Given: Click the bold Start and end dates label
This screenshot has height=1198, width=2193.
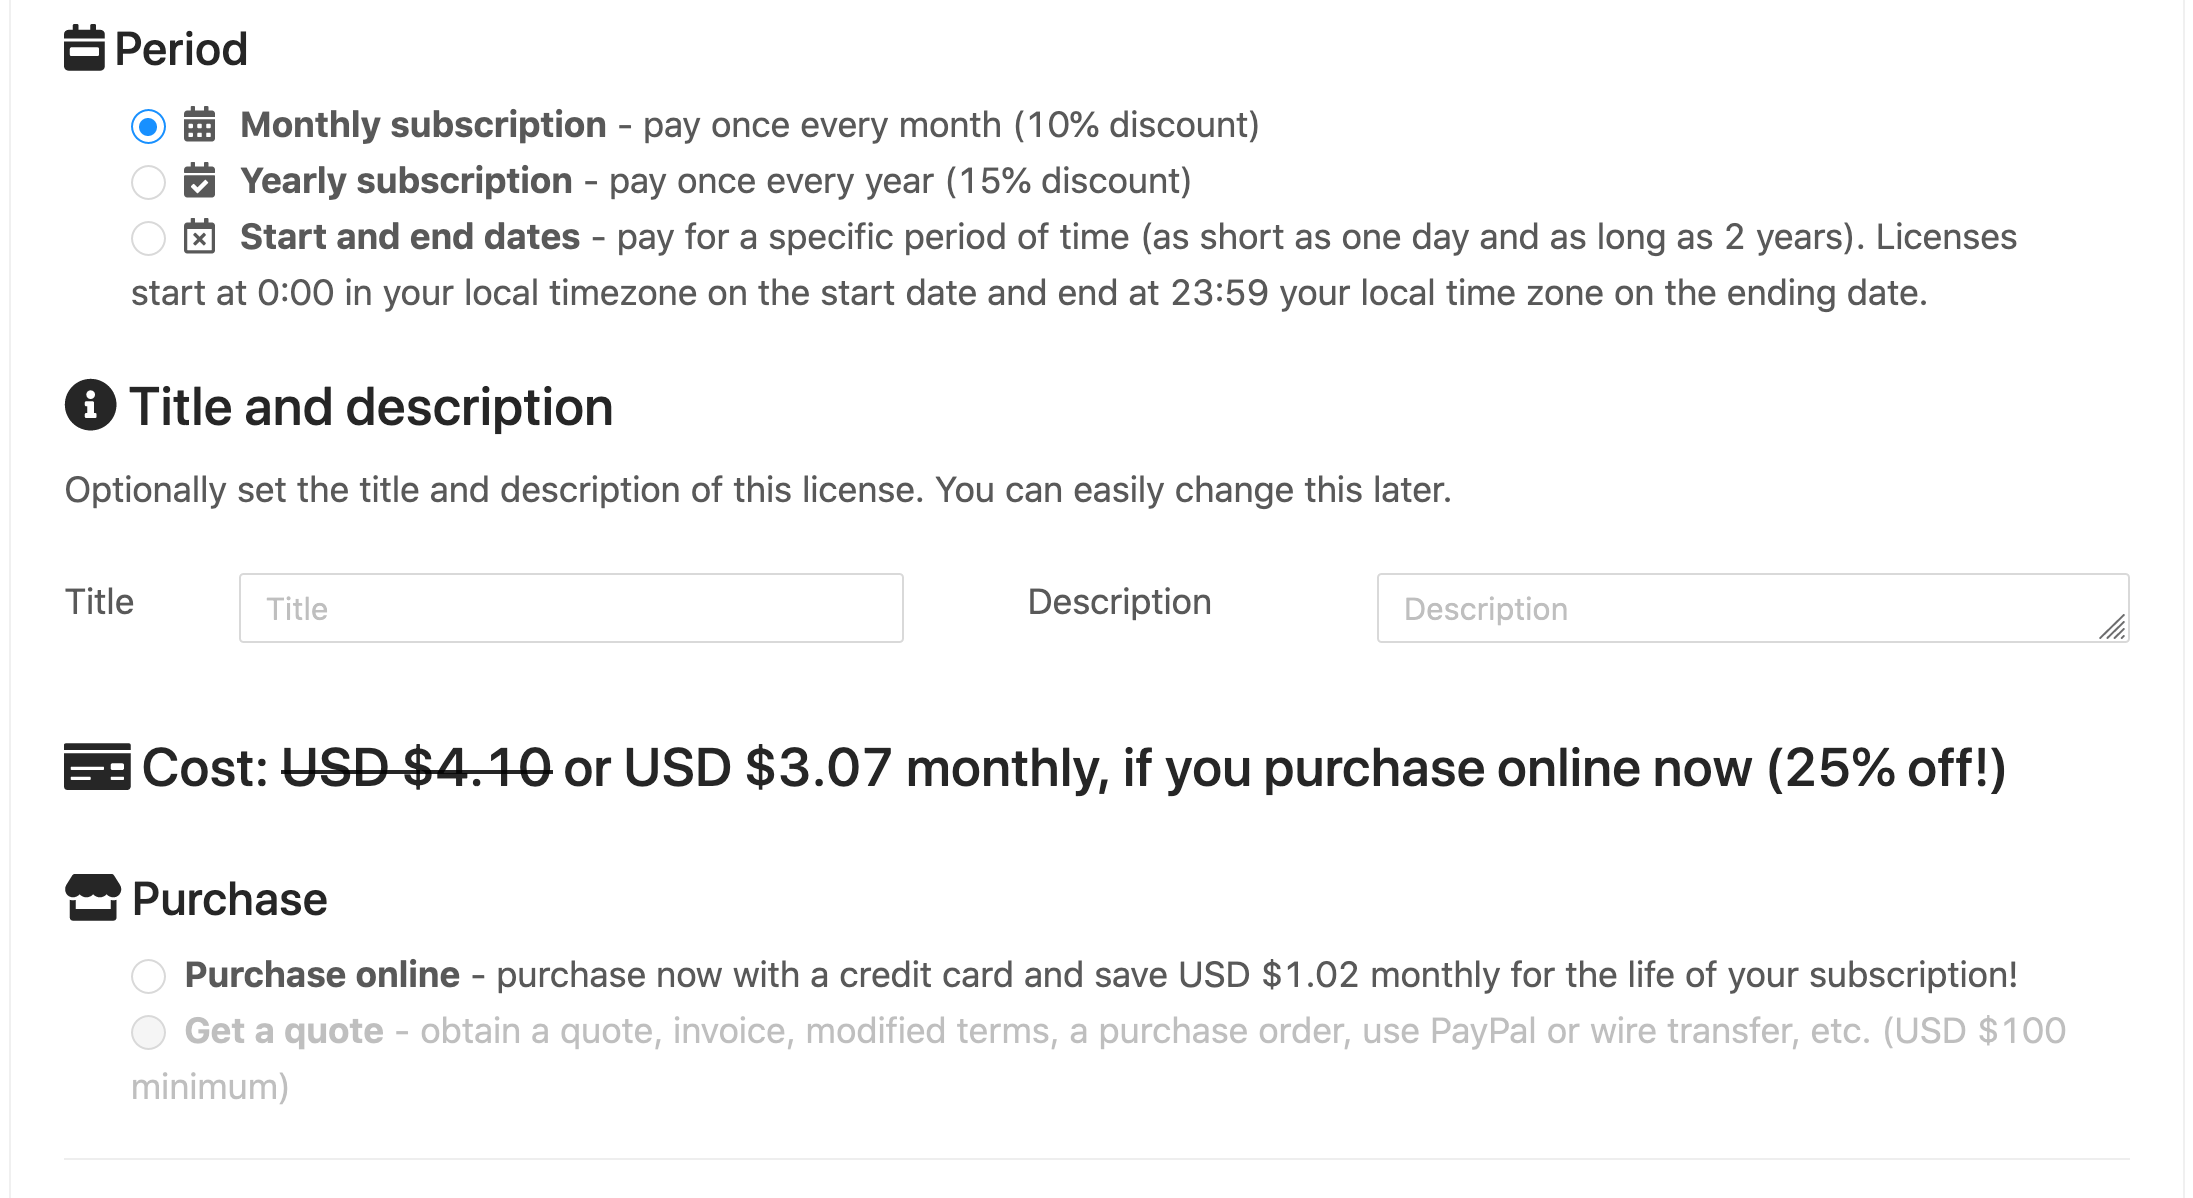Looking at the screenshot, I should click(x=410, y=237).
